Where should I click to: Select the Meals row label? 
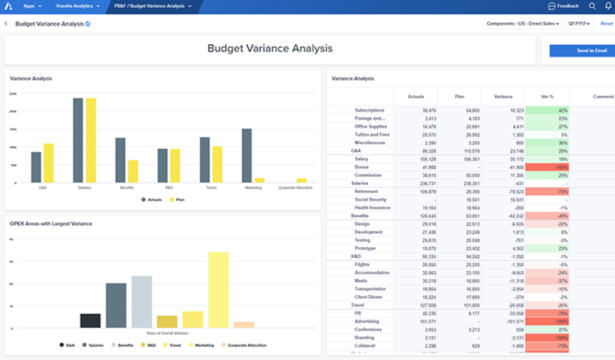pyautogui.click(x=360, y=281)
